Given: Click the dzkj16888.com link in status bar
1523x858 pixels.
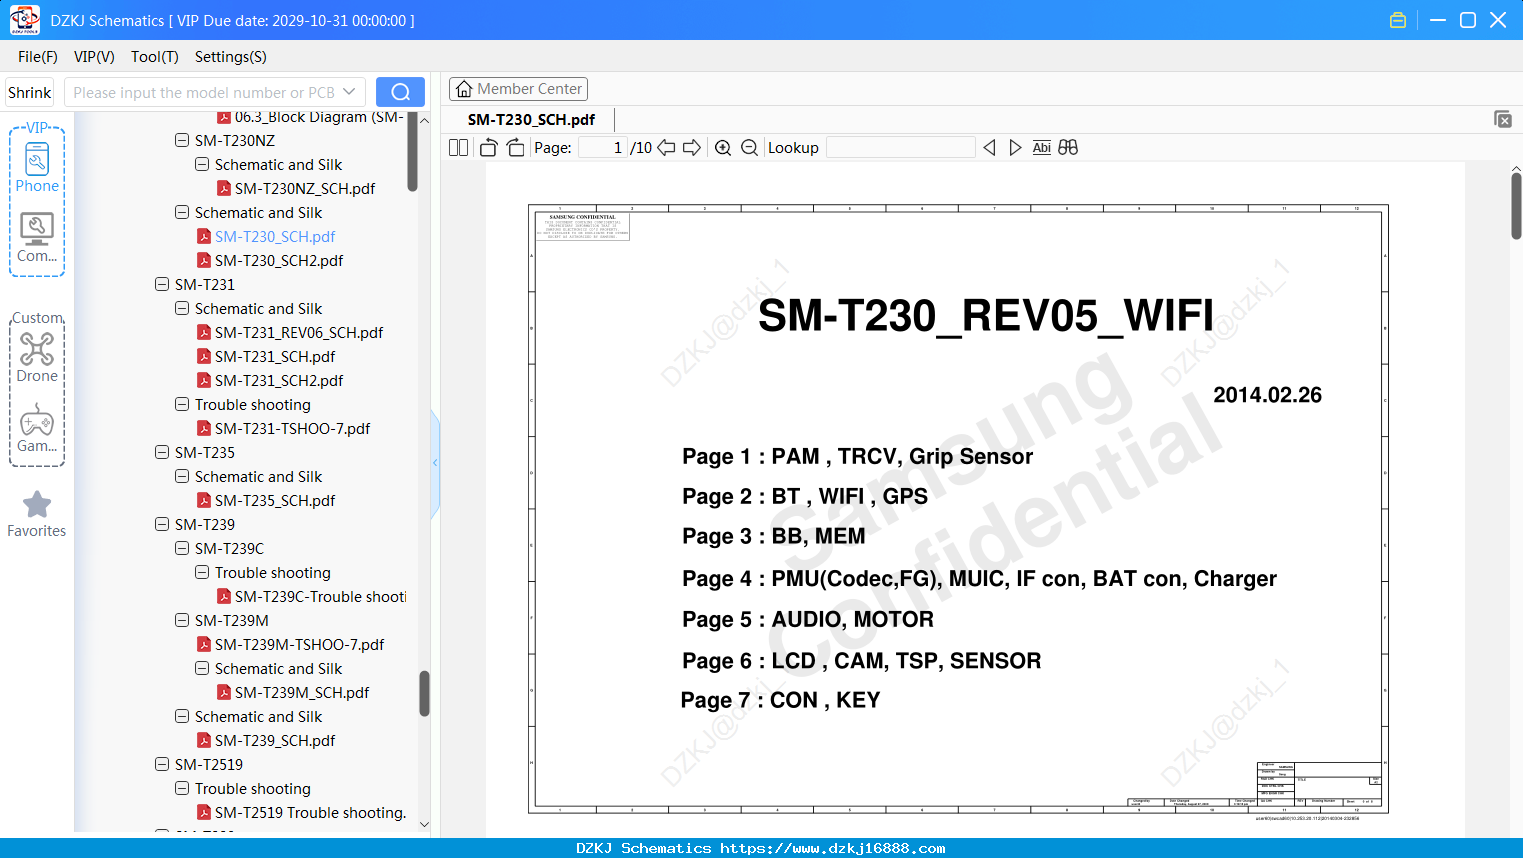Looking at the screenshot, I should 833,848.
